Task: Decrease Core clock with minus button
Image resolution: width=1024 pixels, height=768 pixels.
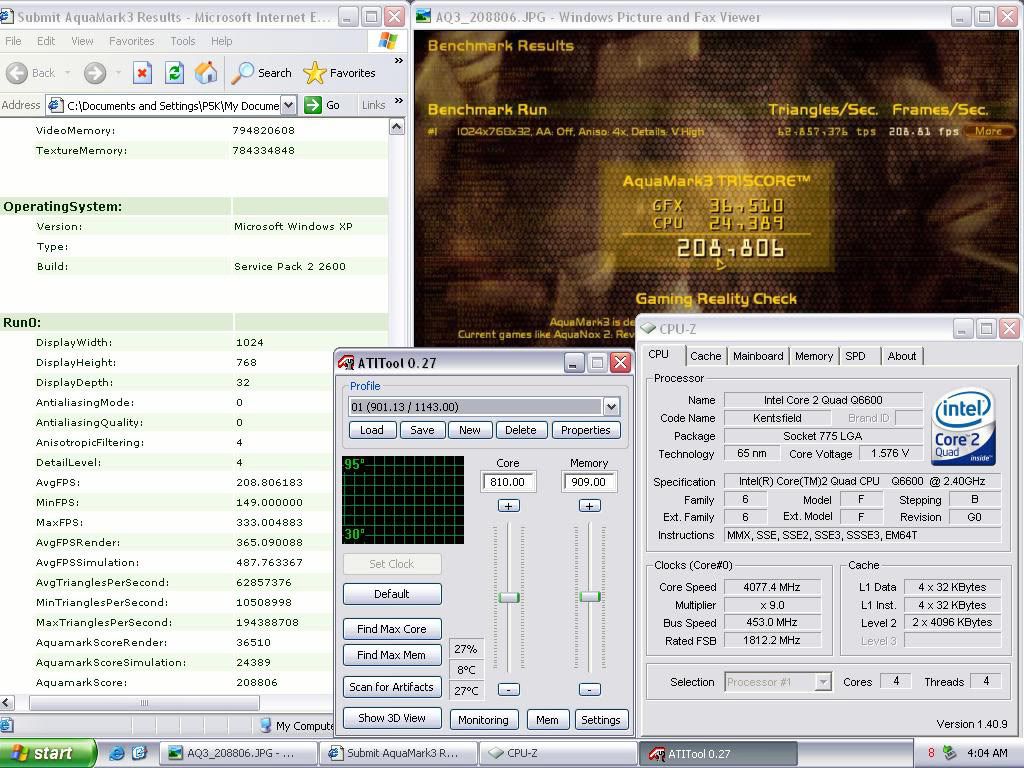Action: coord(509,690)
